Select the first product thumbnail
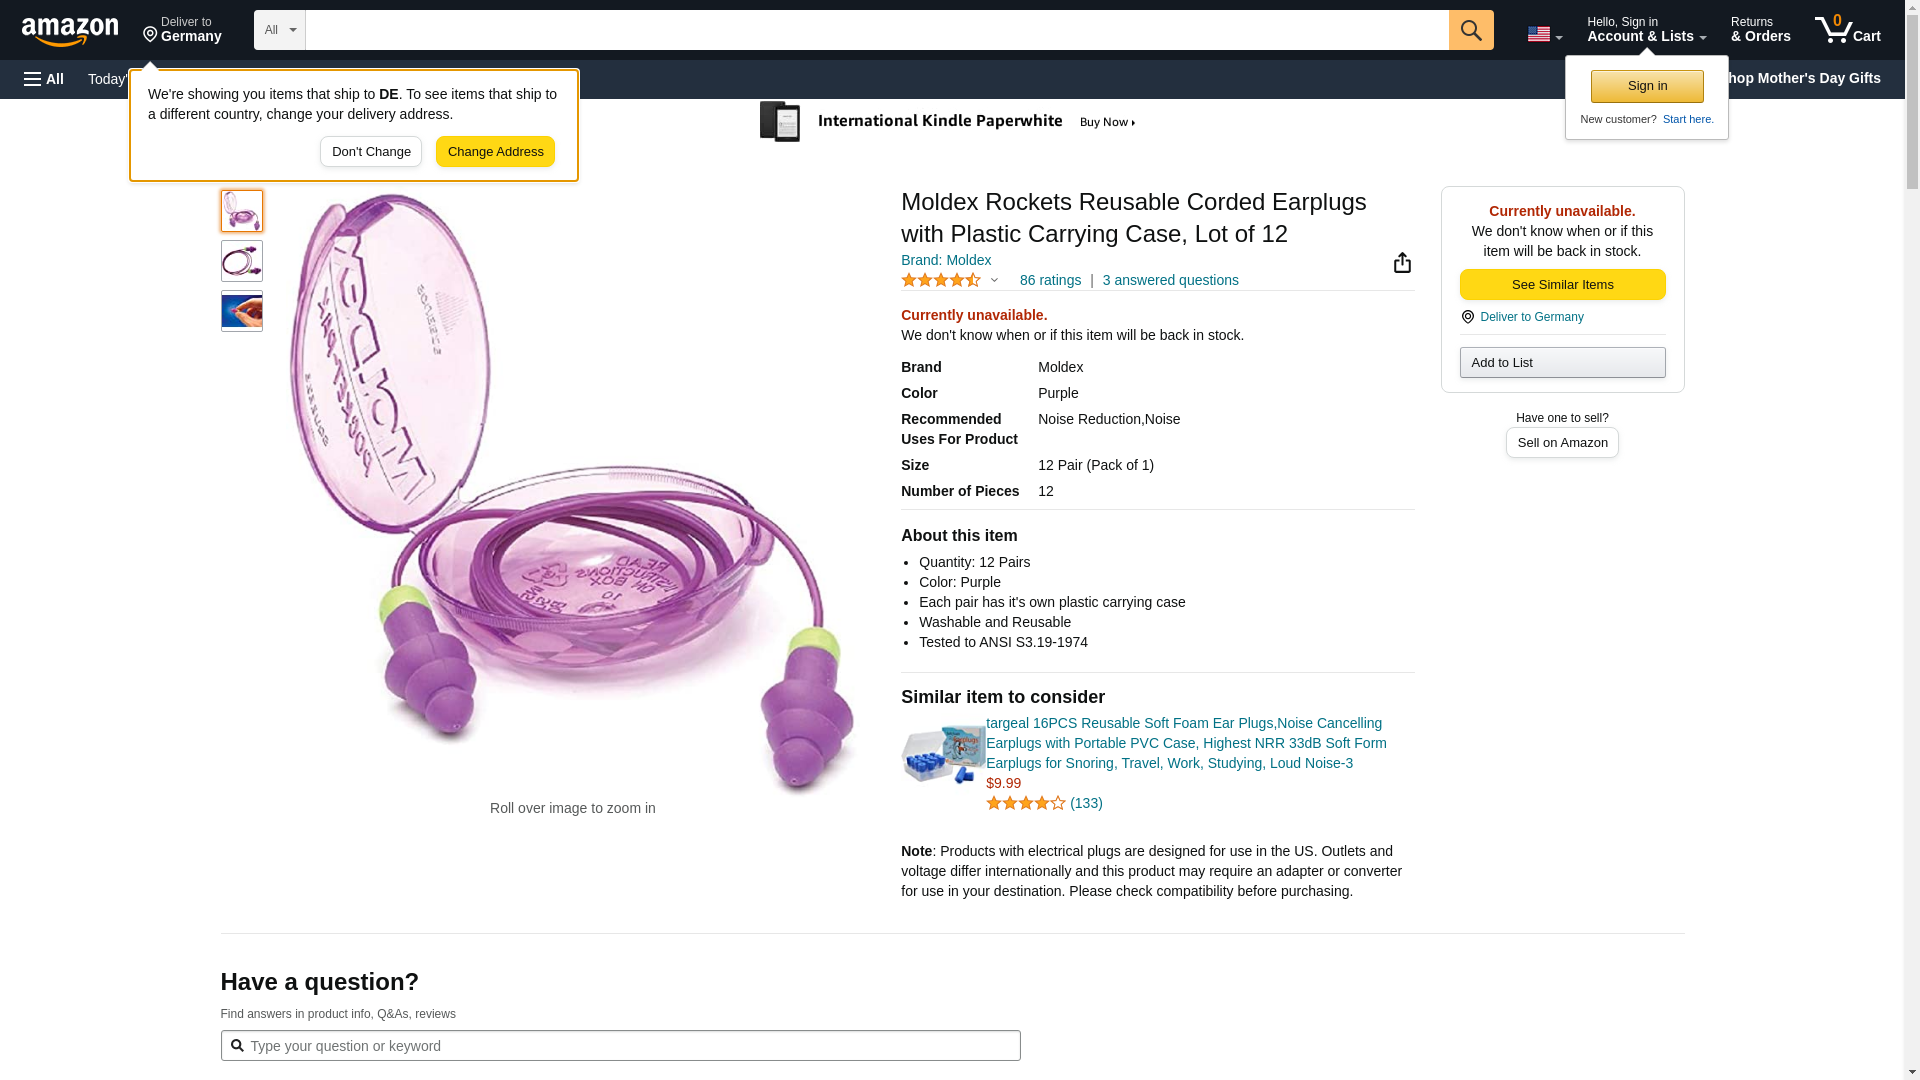This screenshot has width=1920, height=1080. click(x=242, y=212)
